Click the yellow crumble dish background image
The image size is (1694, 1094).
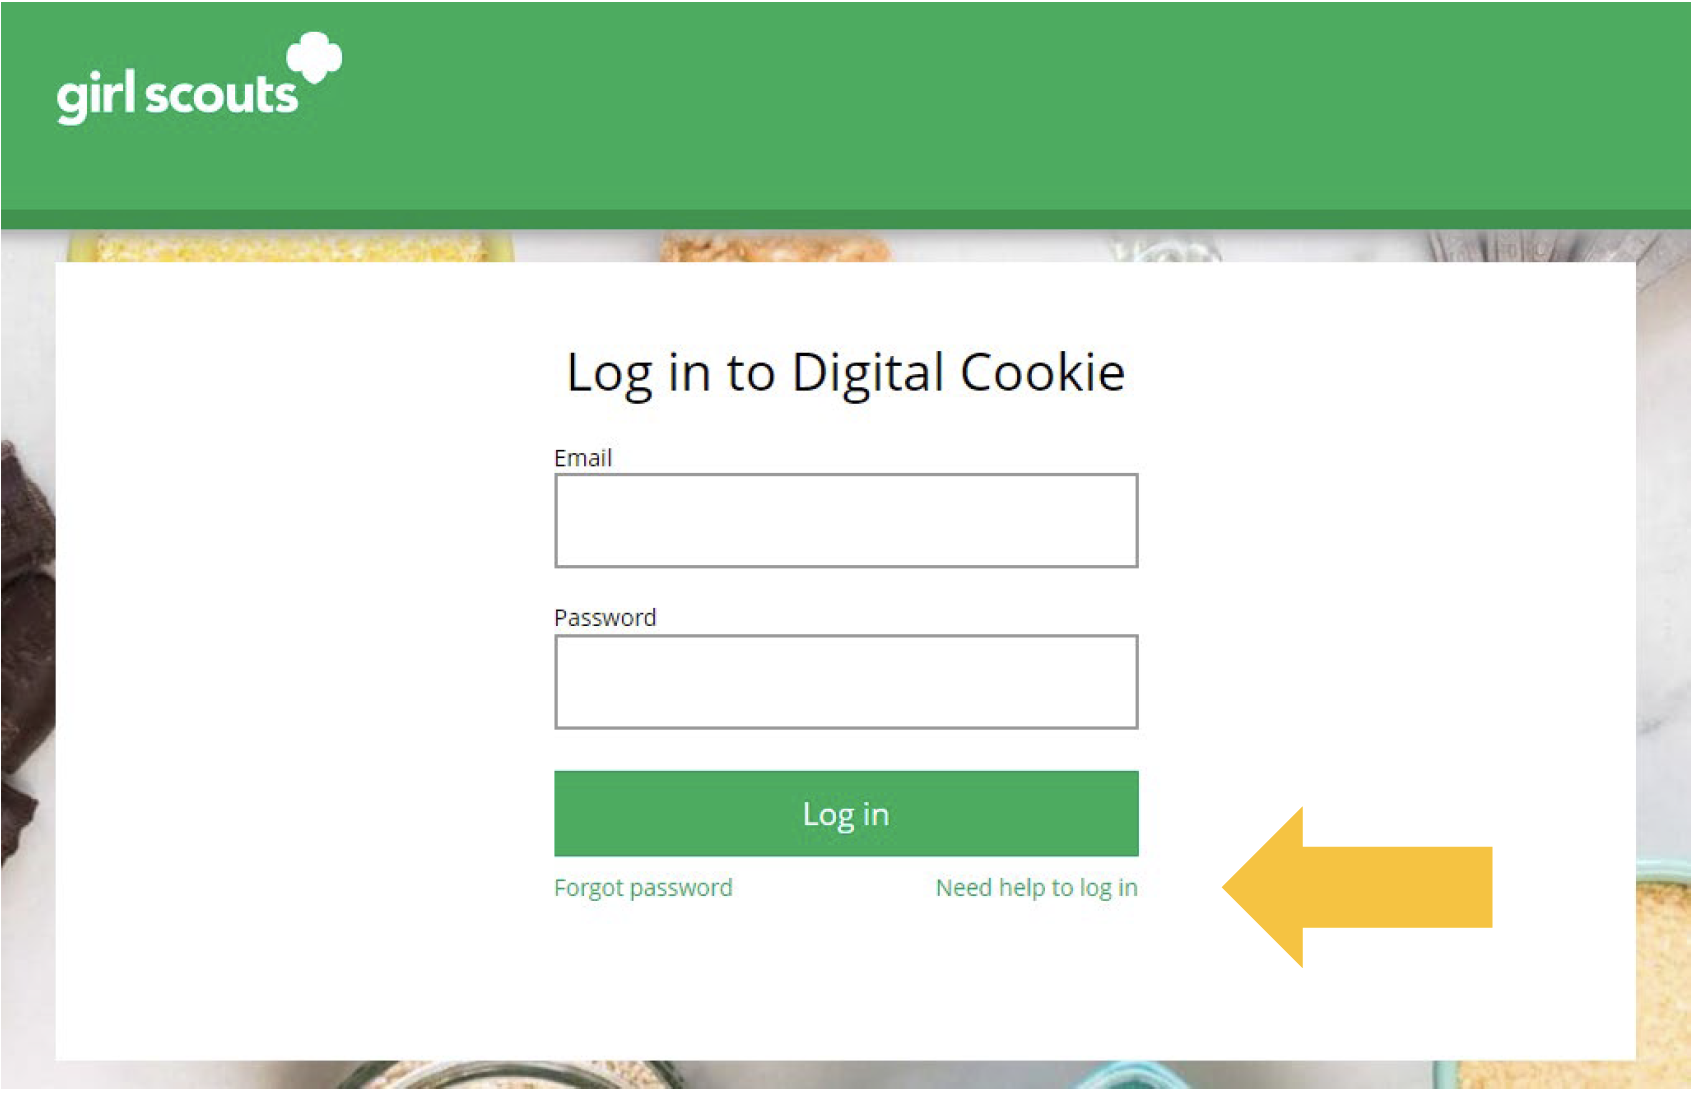290,246
